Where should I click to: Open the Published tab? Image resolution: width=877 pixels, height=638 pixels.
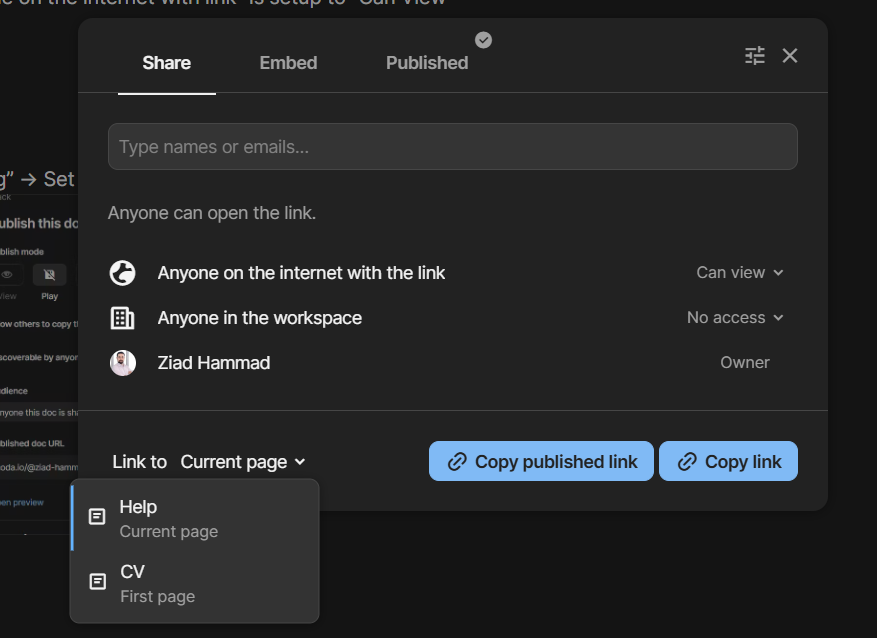427,63
